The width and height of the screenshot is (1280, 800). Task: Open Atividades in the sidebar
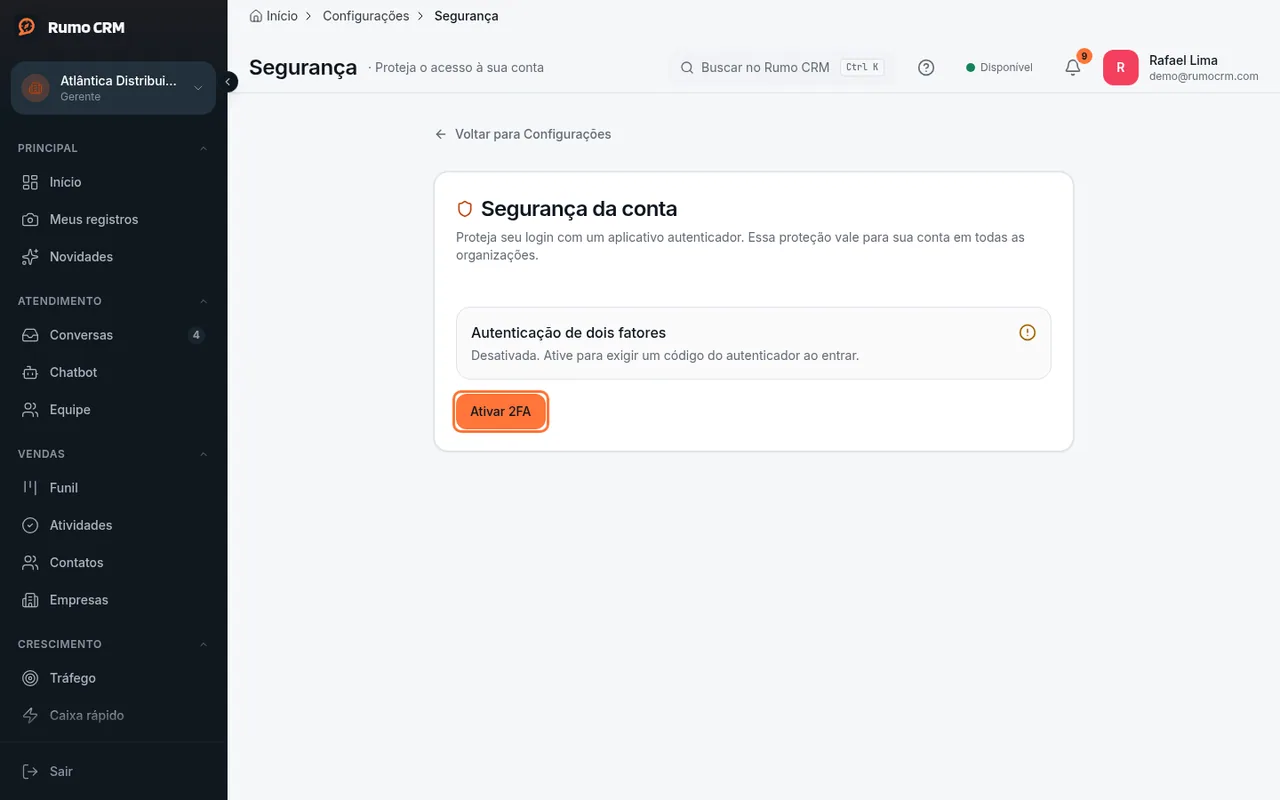113,525
